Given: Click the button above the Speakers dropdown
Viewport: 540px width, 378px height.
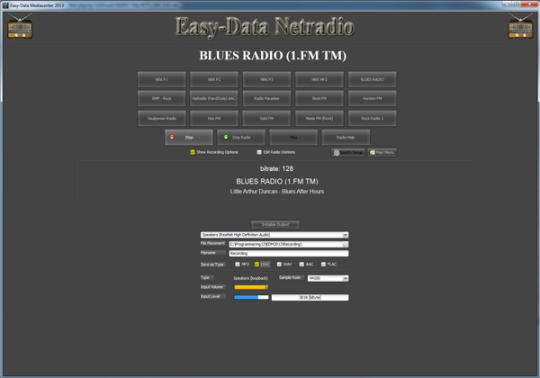Looking at the screenshot, I should [275, 224].
